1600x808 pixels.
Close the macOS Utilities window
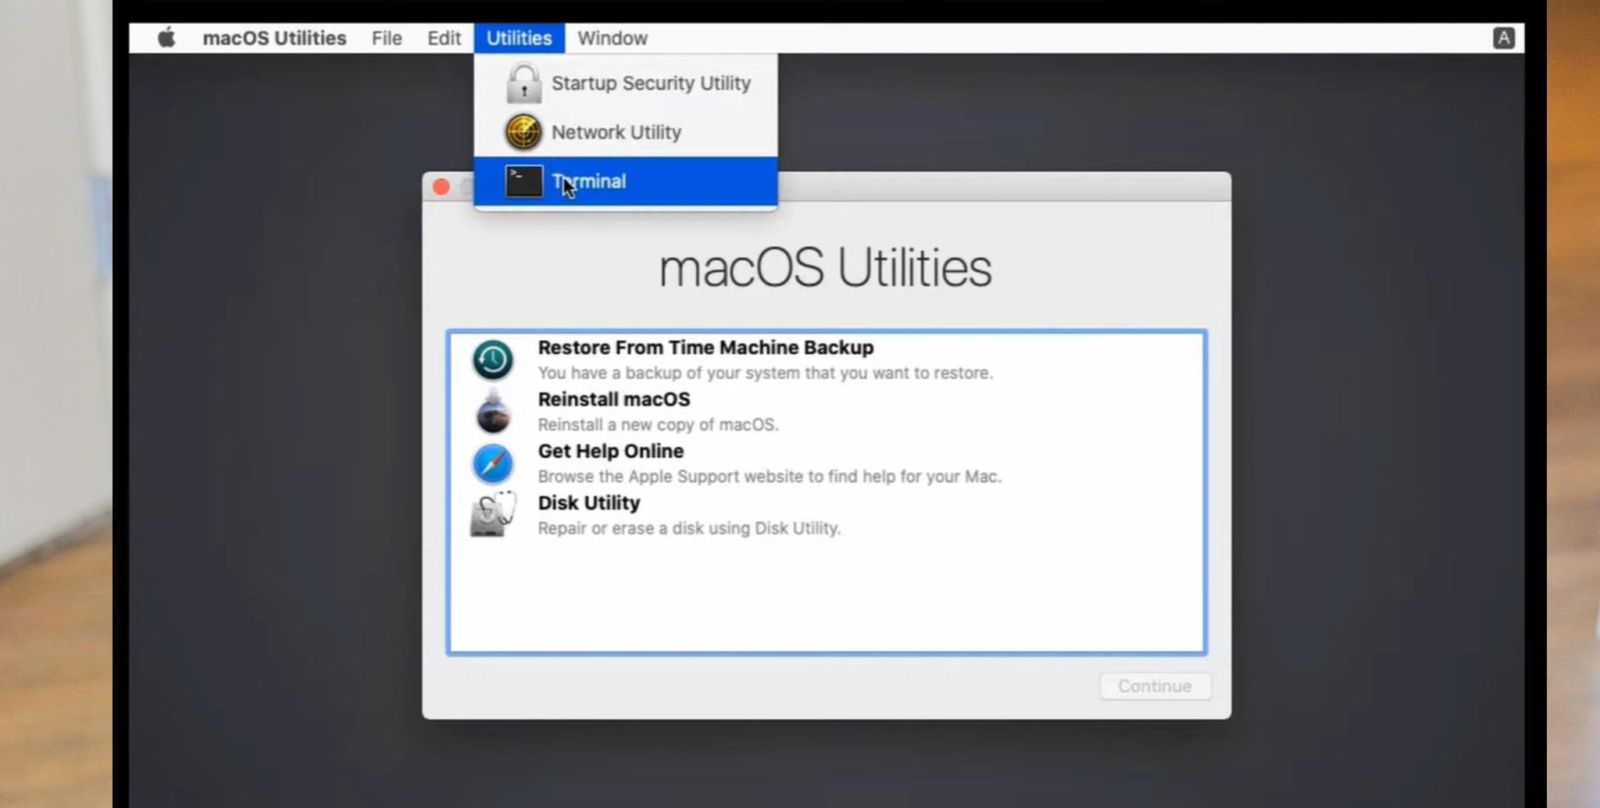pyautogui.click(x=441, y=187)
